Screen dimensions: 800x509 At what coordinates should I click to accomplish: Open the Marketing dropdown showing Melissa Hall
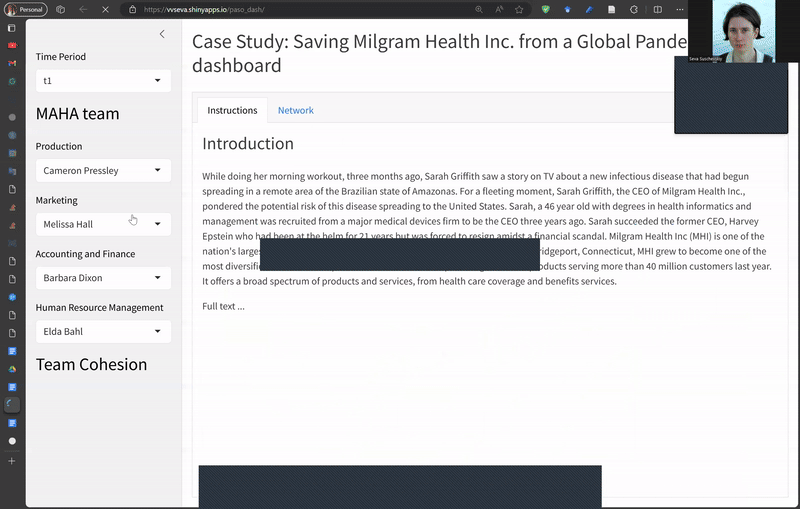click(x=103, y=224)
